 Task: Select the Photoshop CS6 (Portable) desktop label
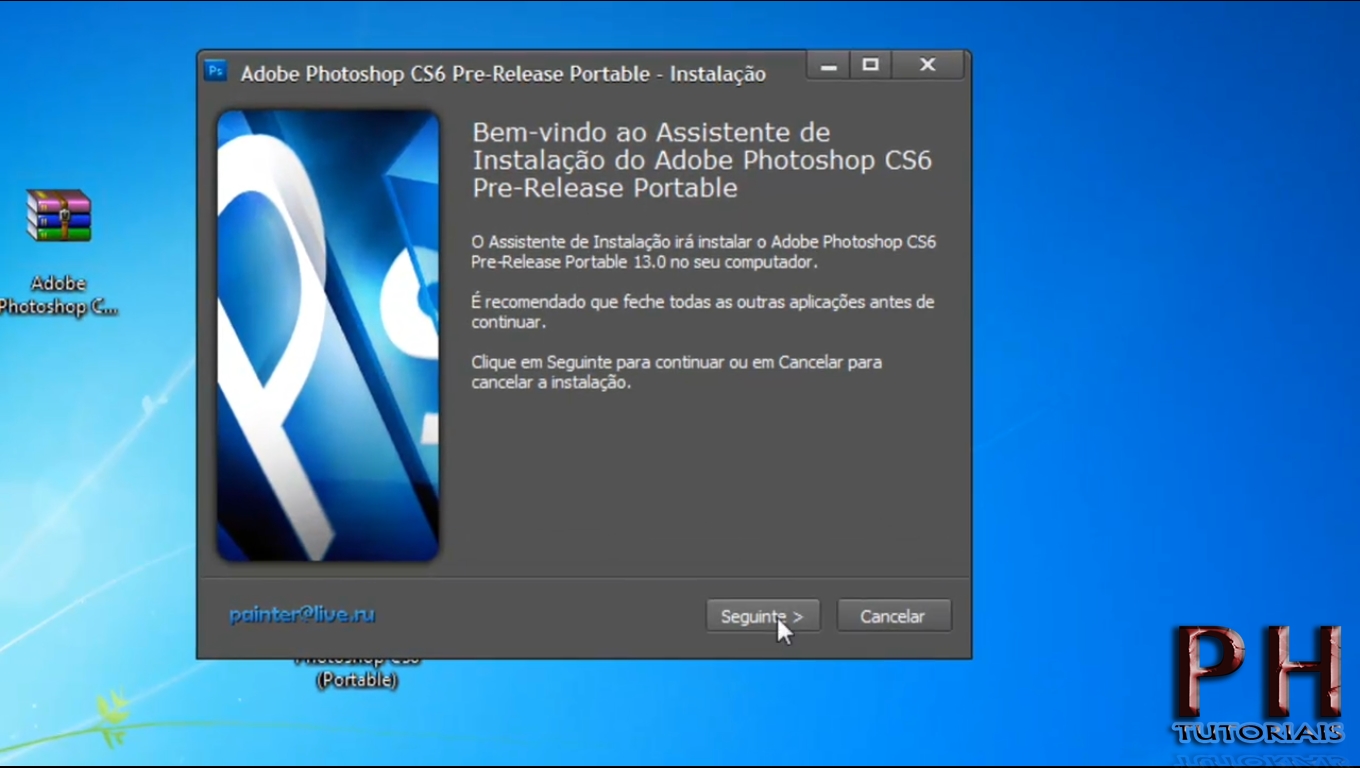(357, 670)
